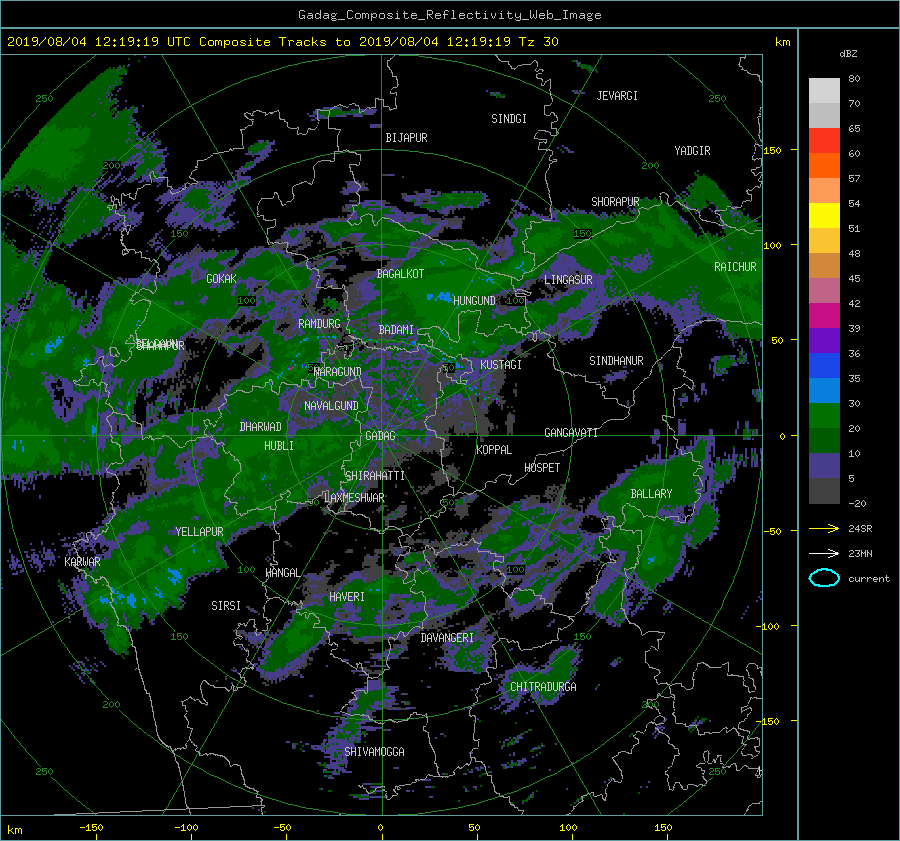Click the YELLAPUR city label
The image size is (900, 841).
(x=199, y=532)
